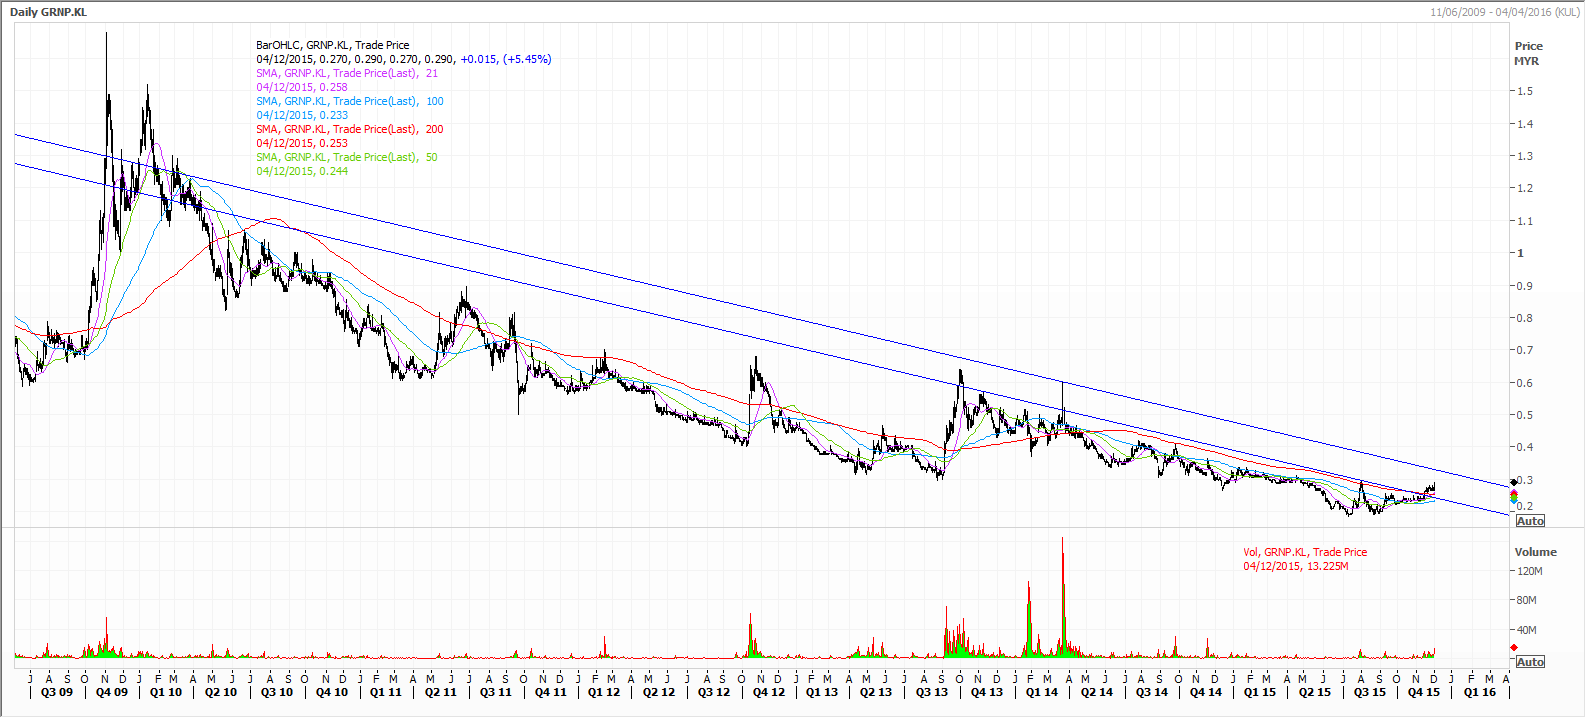Screen dimensions: 1586x718
Task: Select the SMA 21 legend label
Action: point(346,73)
